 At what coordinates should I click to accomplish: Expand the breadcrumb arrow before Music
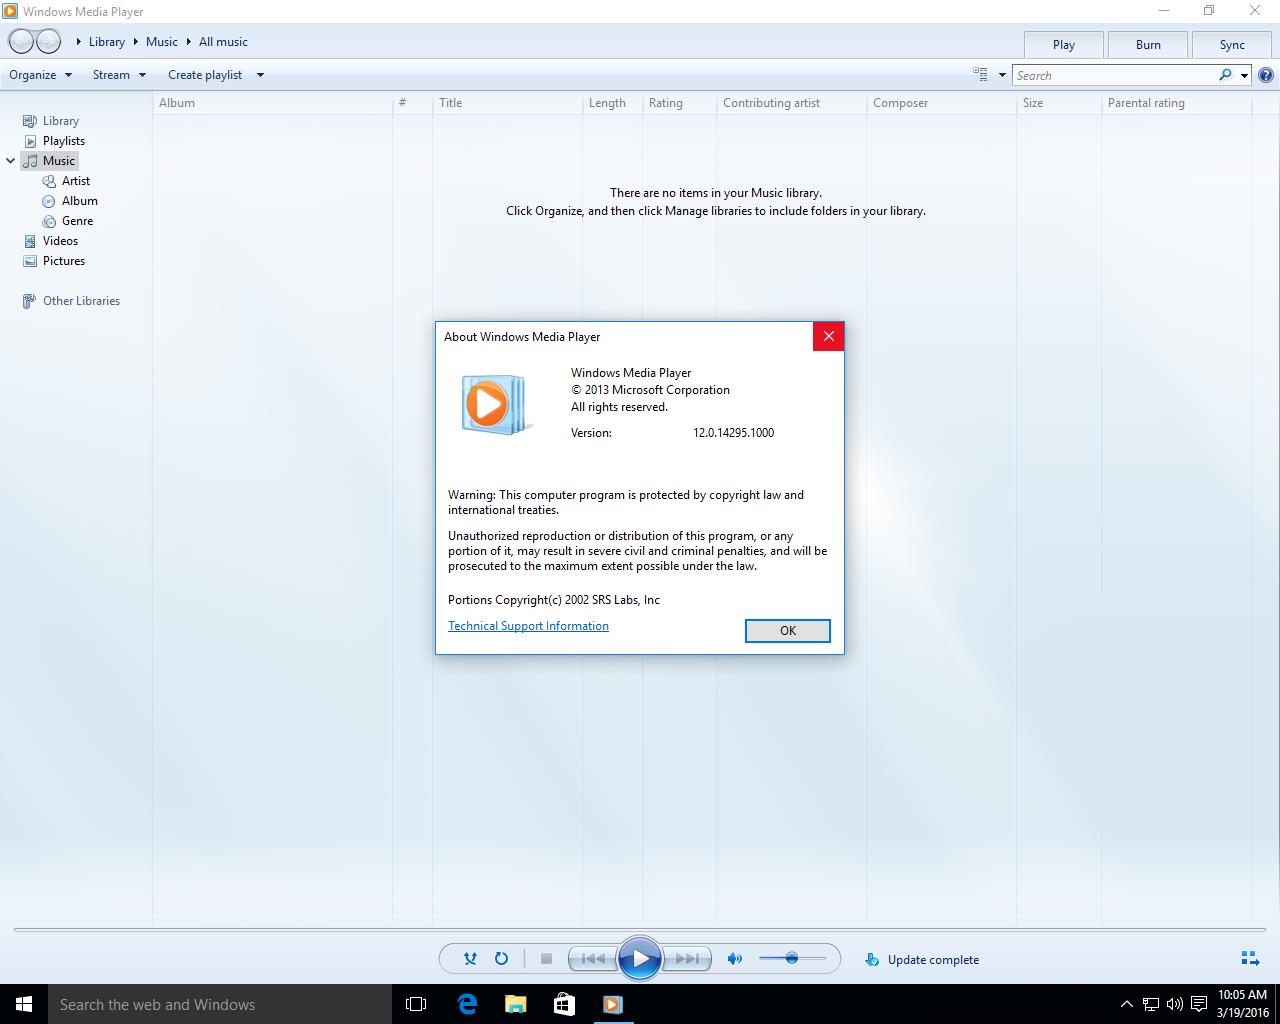135,41
